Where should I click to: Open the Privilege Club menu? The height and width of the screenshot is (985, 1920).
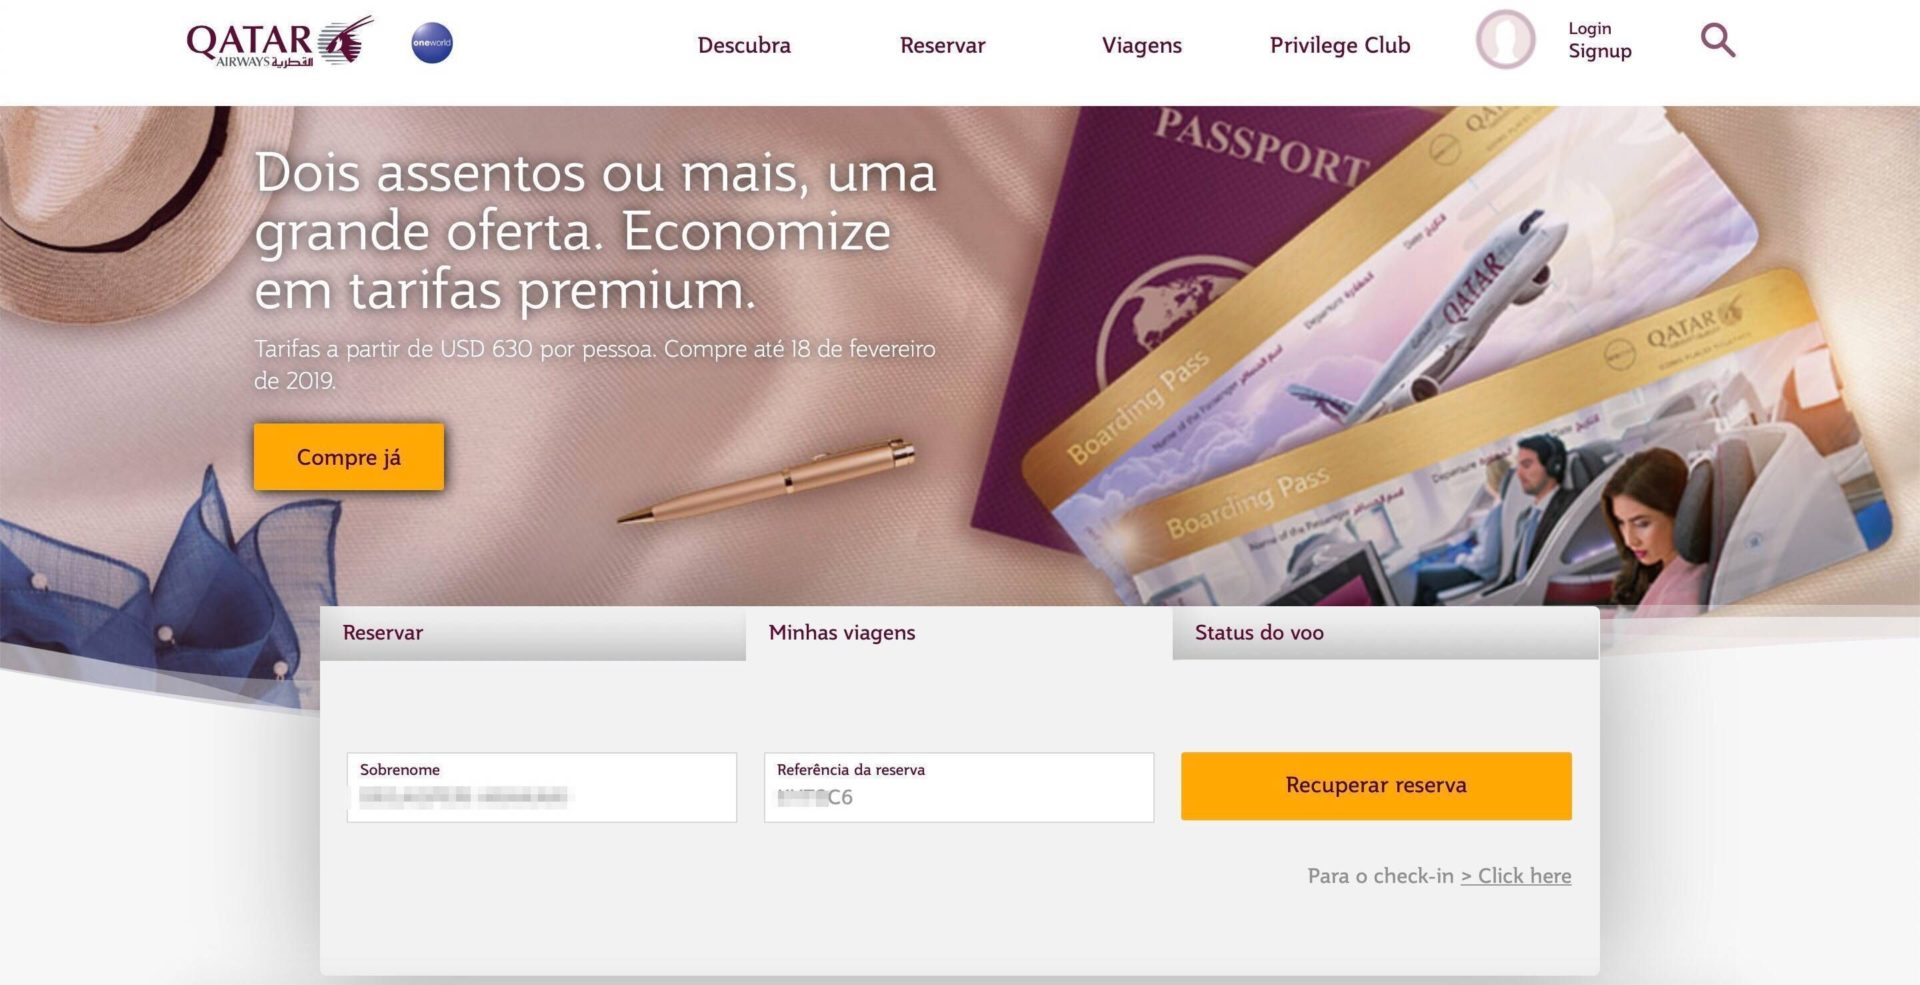pyautogui.click(x=1340, y=45)
